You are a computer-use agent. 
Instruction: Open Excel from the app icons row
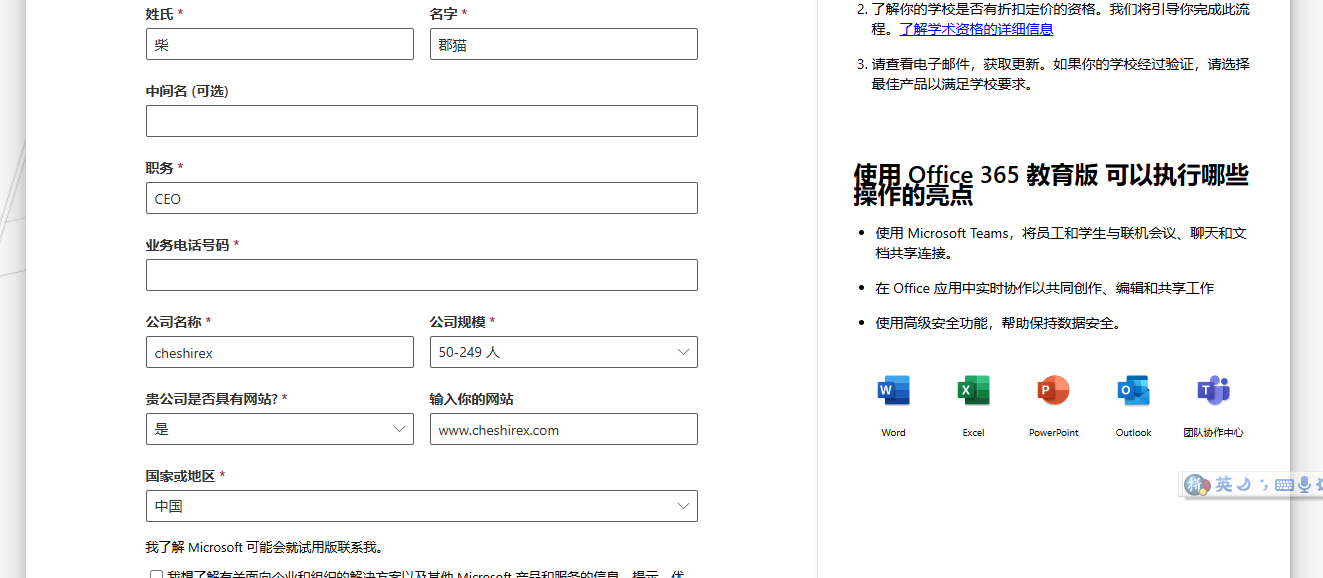tap(973, 391)
